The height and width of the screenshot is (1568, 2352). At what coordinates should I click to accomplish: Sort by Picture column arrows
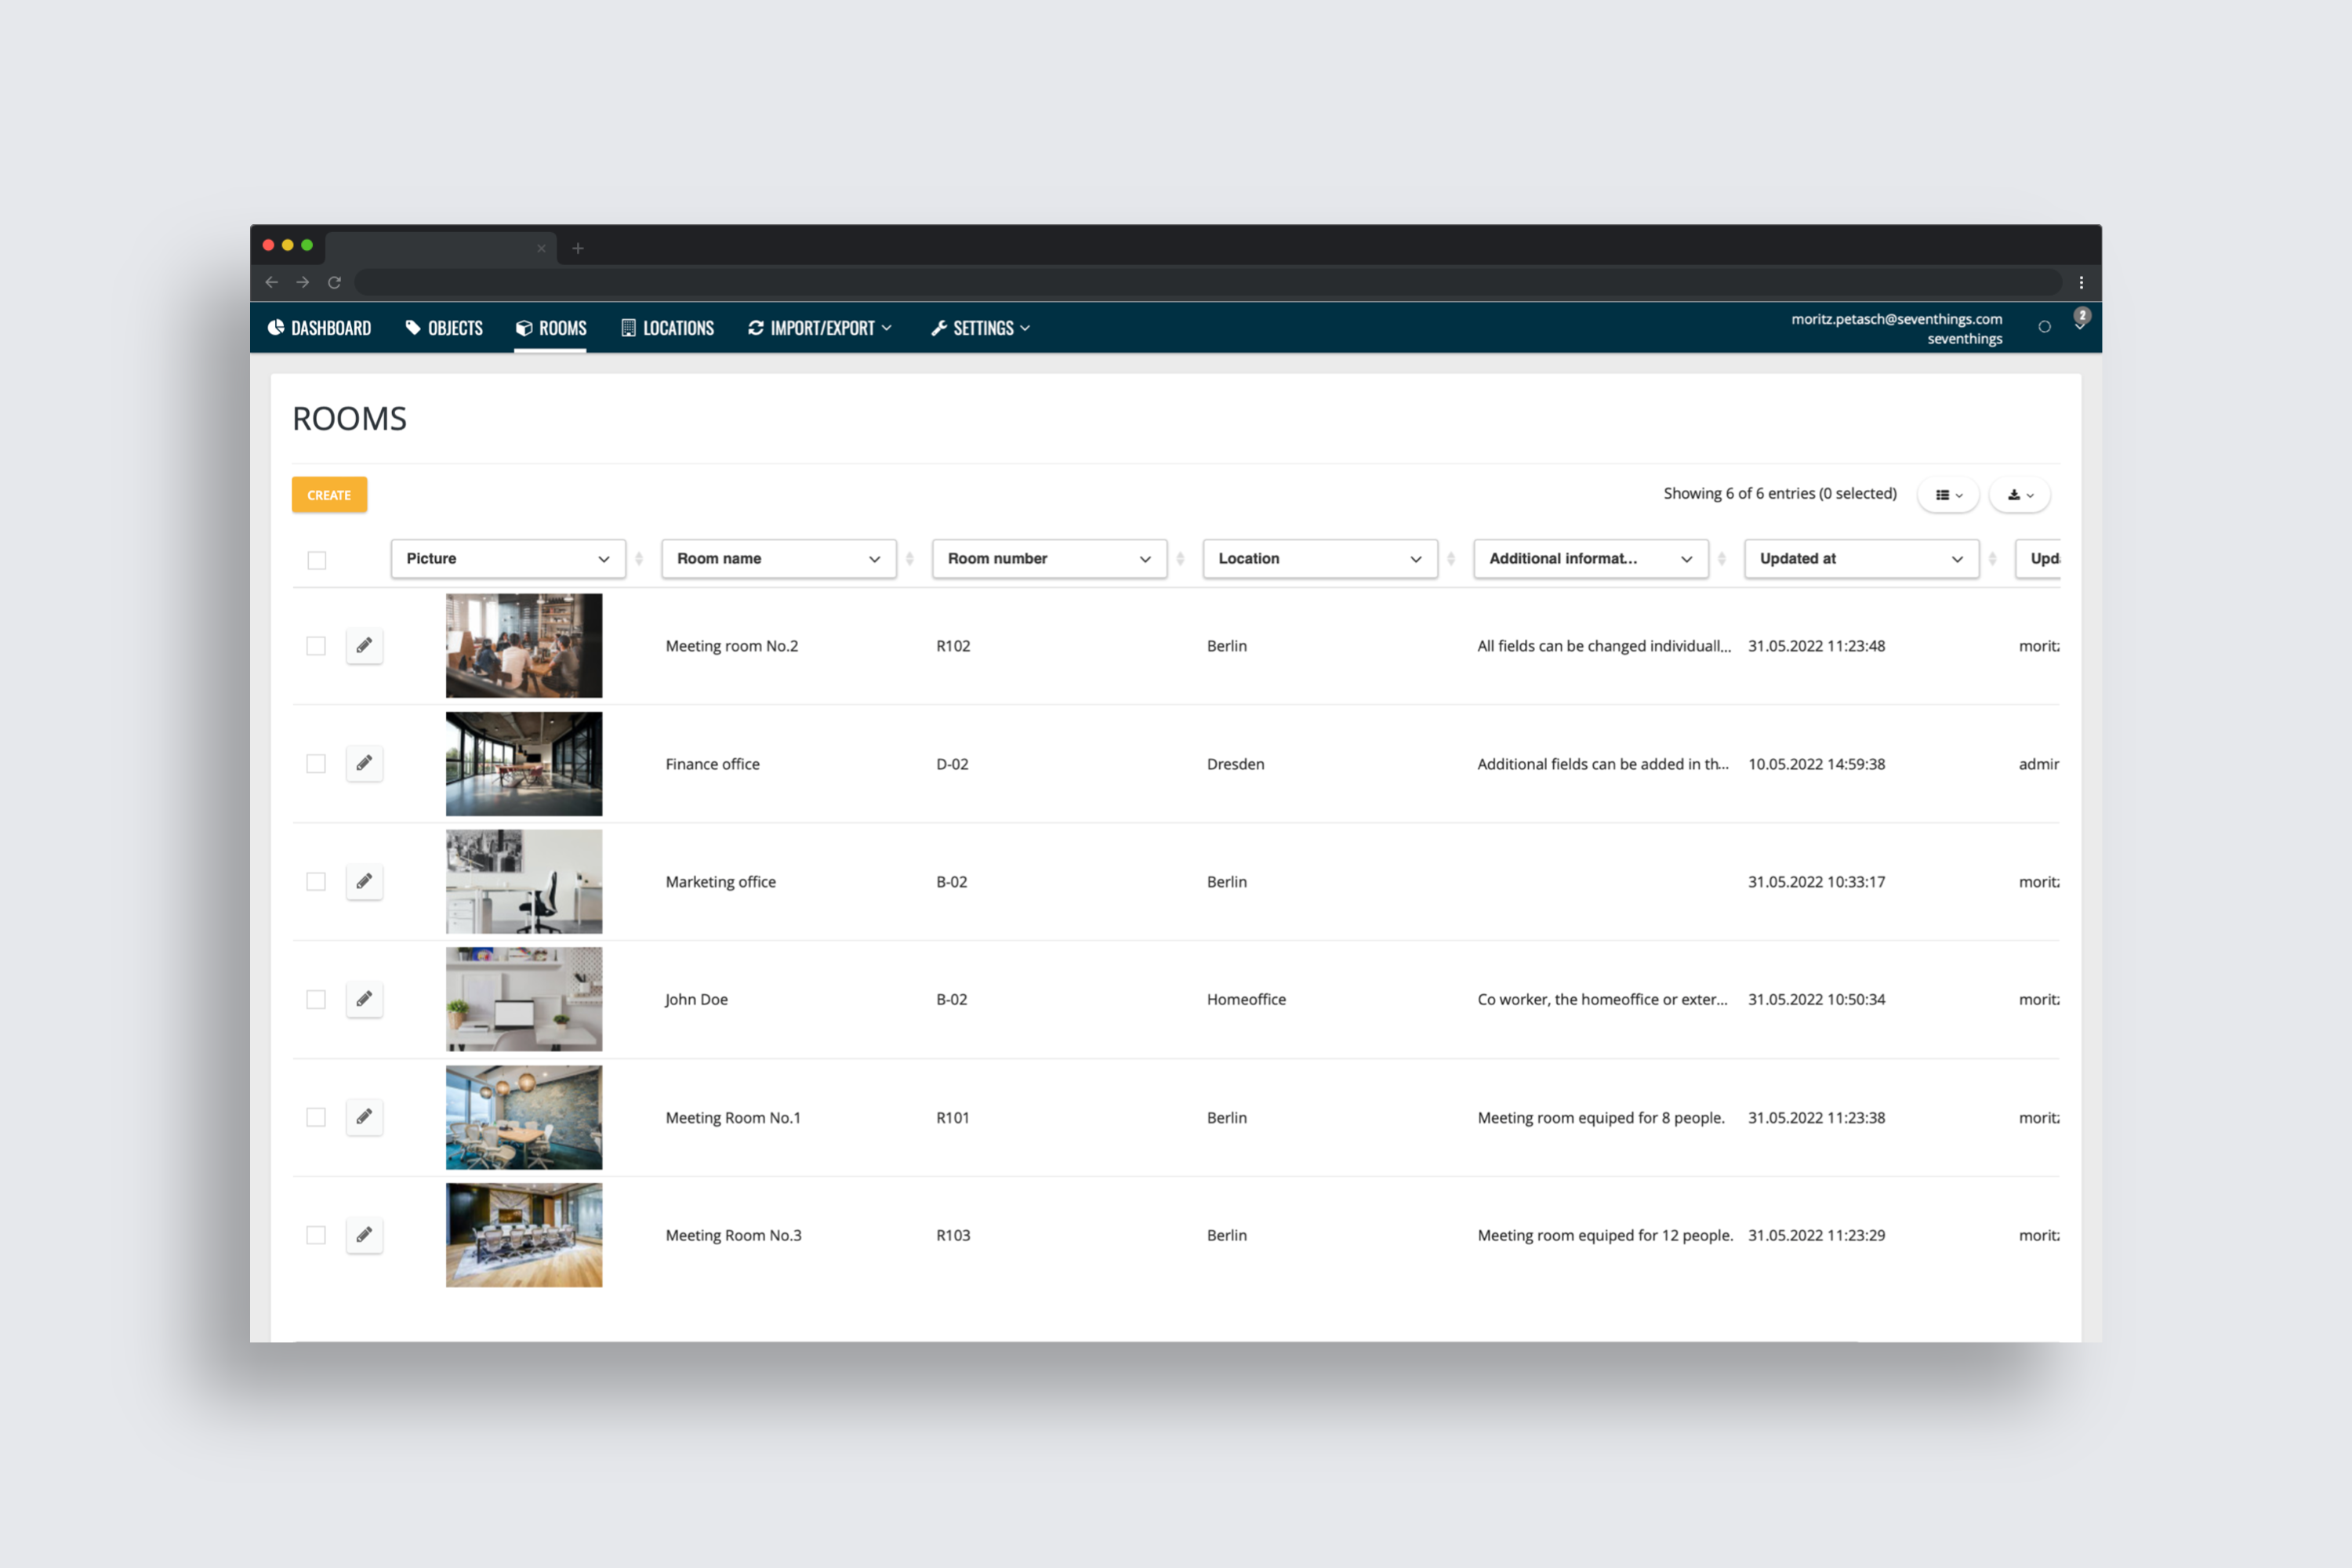[x=639, y=559]
